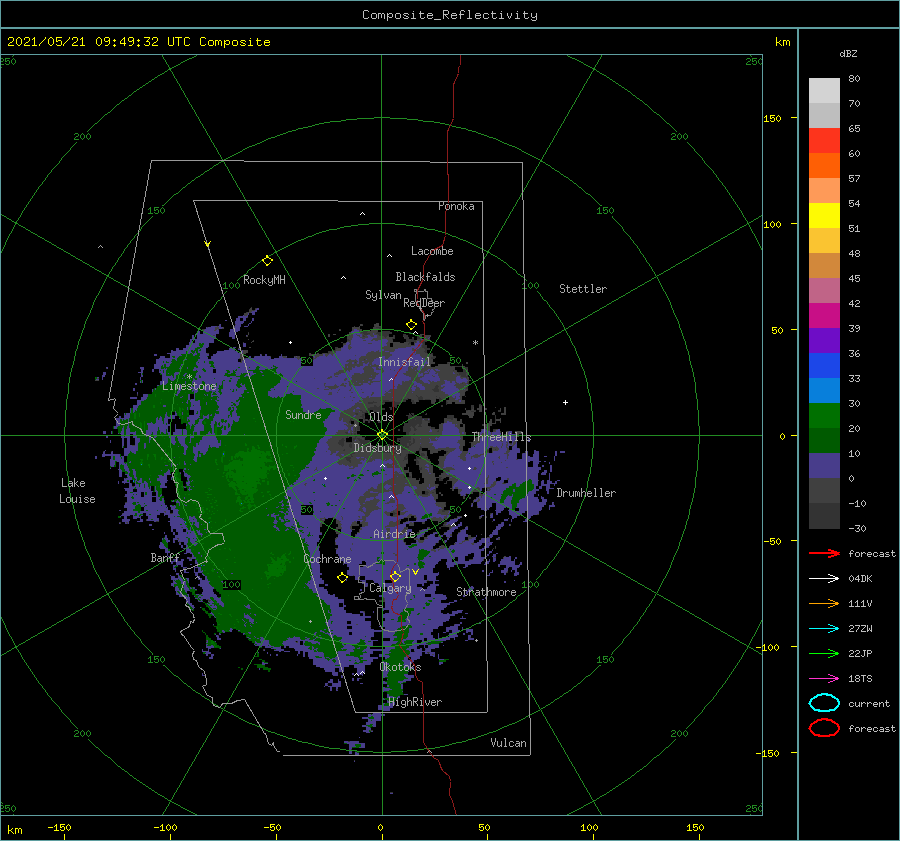The height and width of the screenshot is (841, 900).
Task: Click the Stettler city label
Action: pos(583,289)
